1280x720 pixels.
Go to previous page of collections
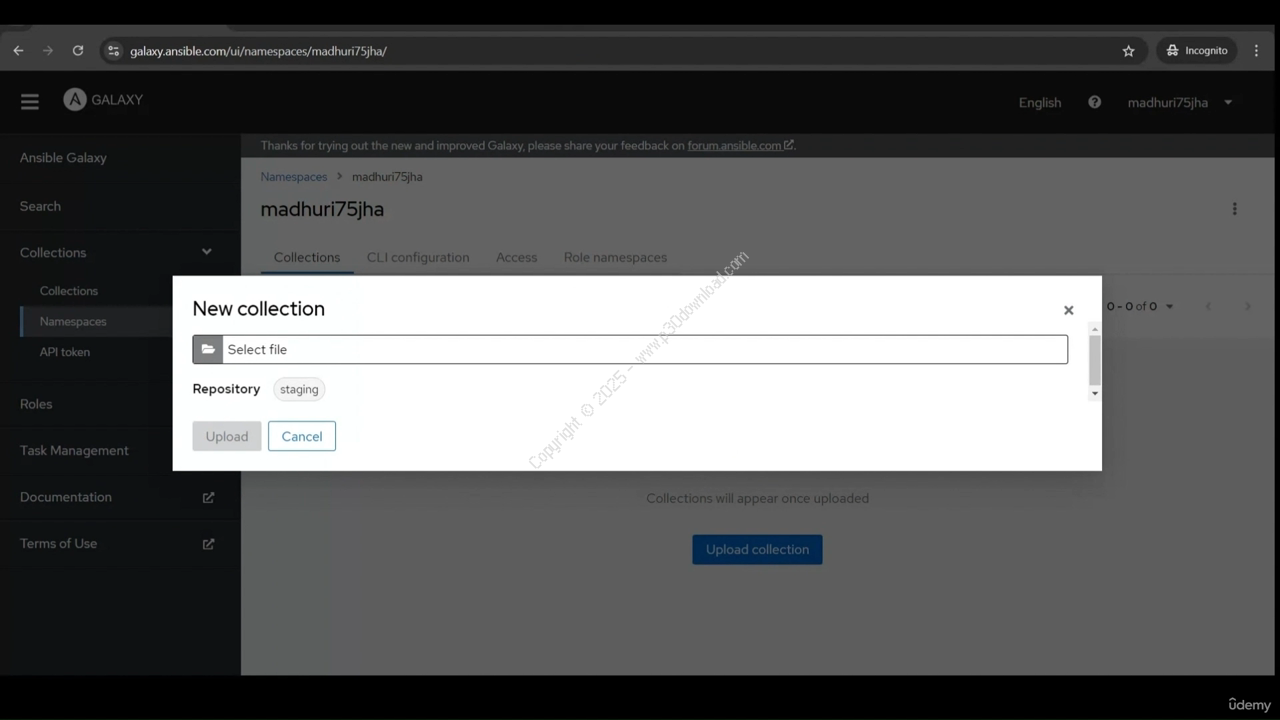[1208, 306]
